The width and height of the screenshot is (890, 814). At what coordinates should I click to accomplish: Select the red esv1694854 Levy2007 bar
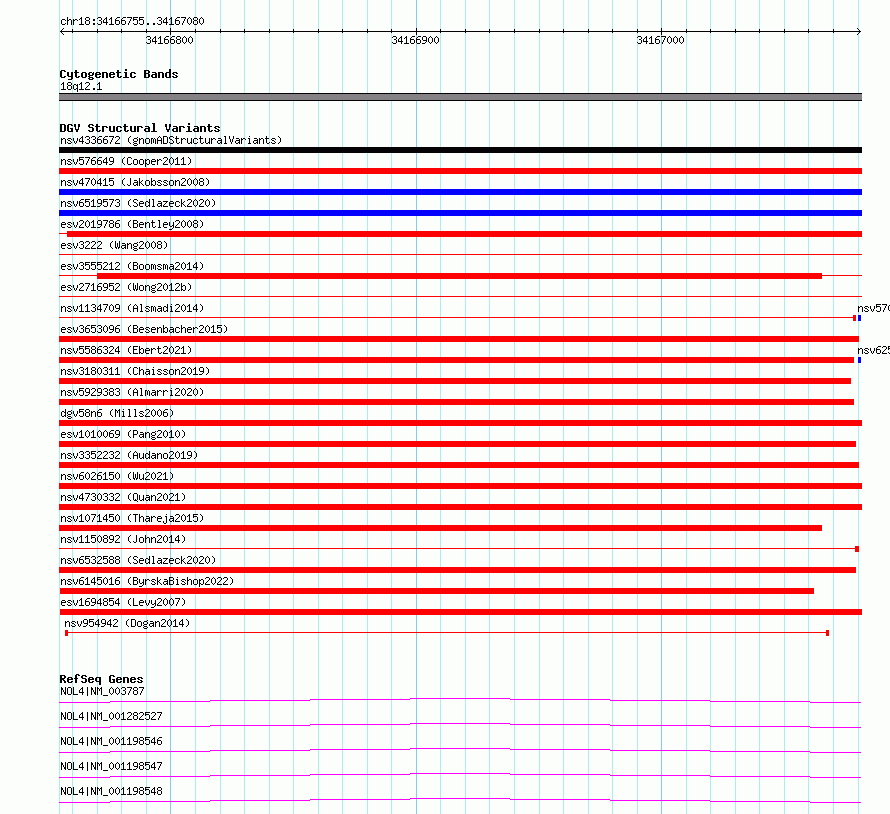click(460, 612)
